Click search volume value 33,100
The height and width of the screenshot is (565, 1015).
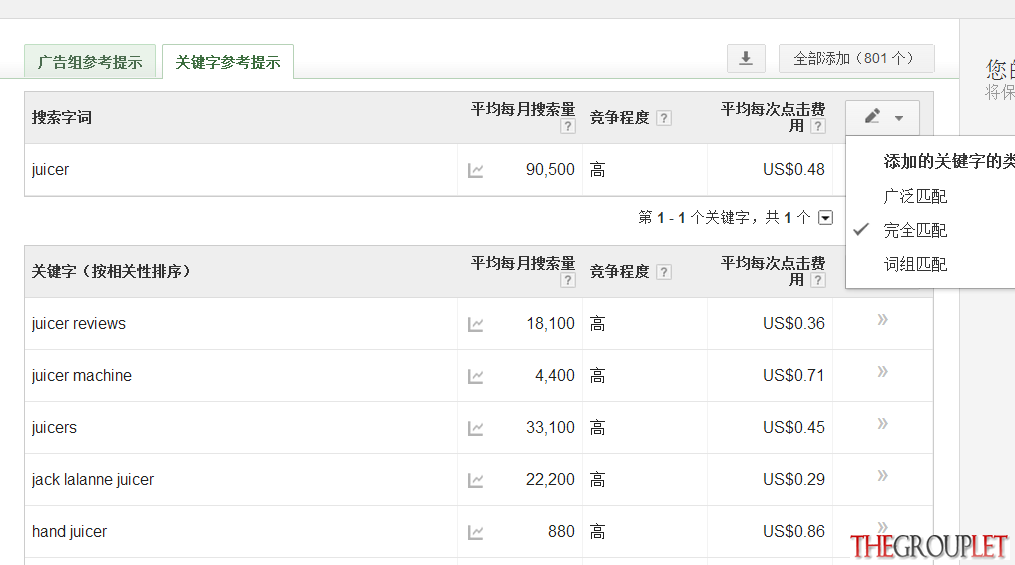(x=550, y=428)
